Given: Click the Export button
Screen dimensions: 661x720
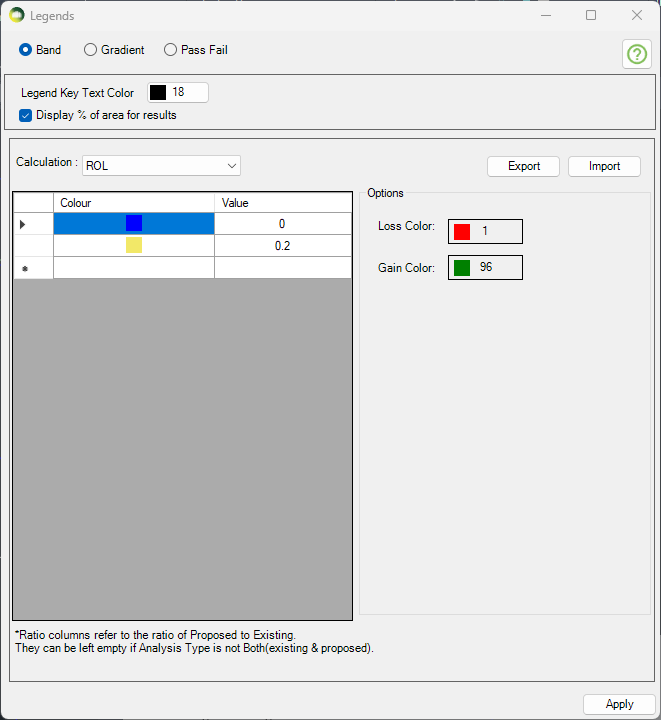Looking at the screenshot, I should [x=523, y=166].
